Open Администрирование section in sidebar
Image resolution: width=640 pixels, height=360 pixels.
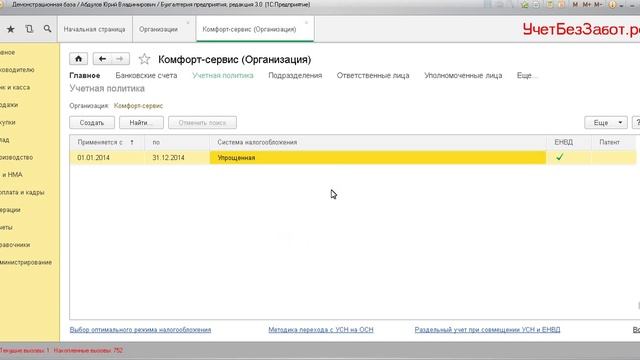26,262
